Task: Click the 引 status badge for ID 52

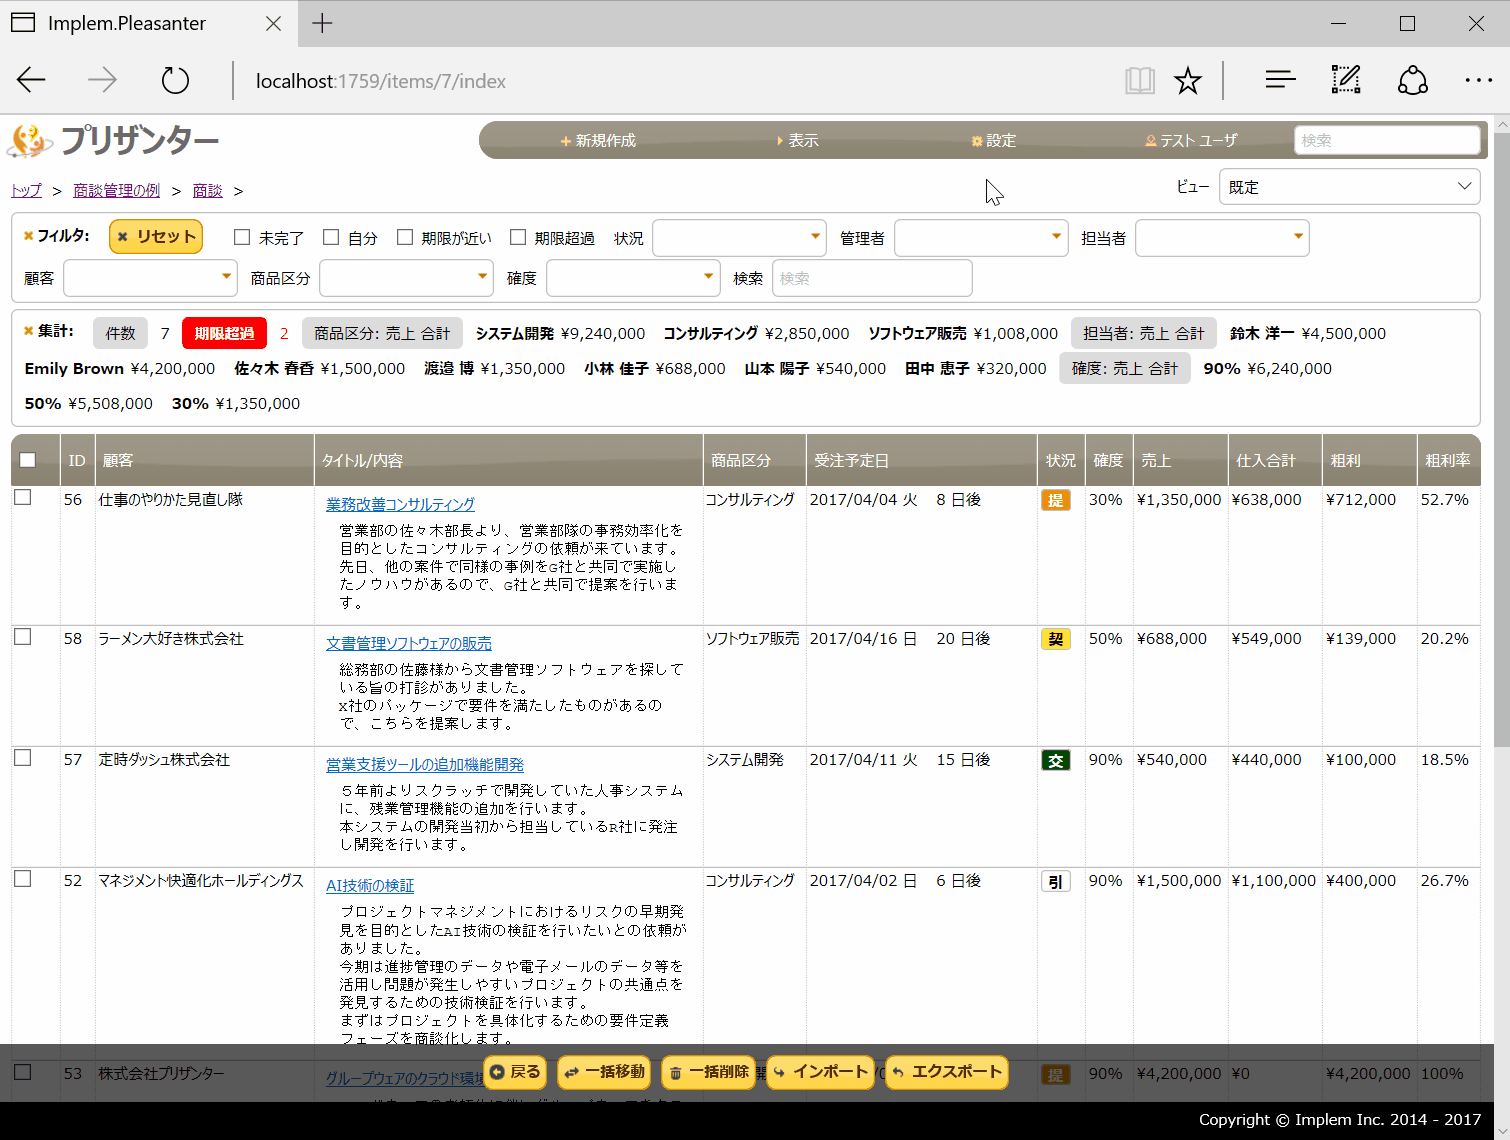Action: tap(1055, 881)
